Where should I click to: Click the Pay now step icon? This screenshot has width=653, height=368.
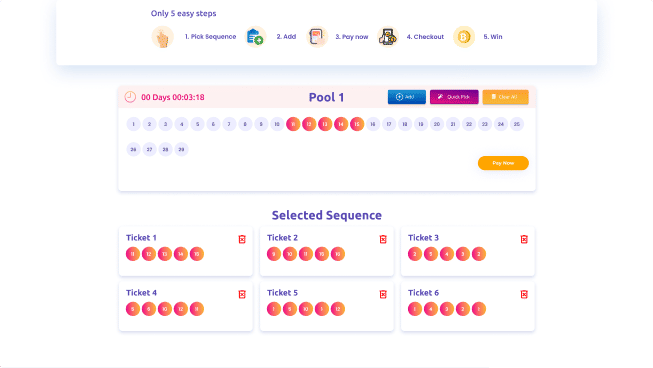tap(317, 37)
